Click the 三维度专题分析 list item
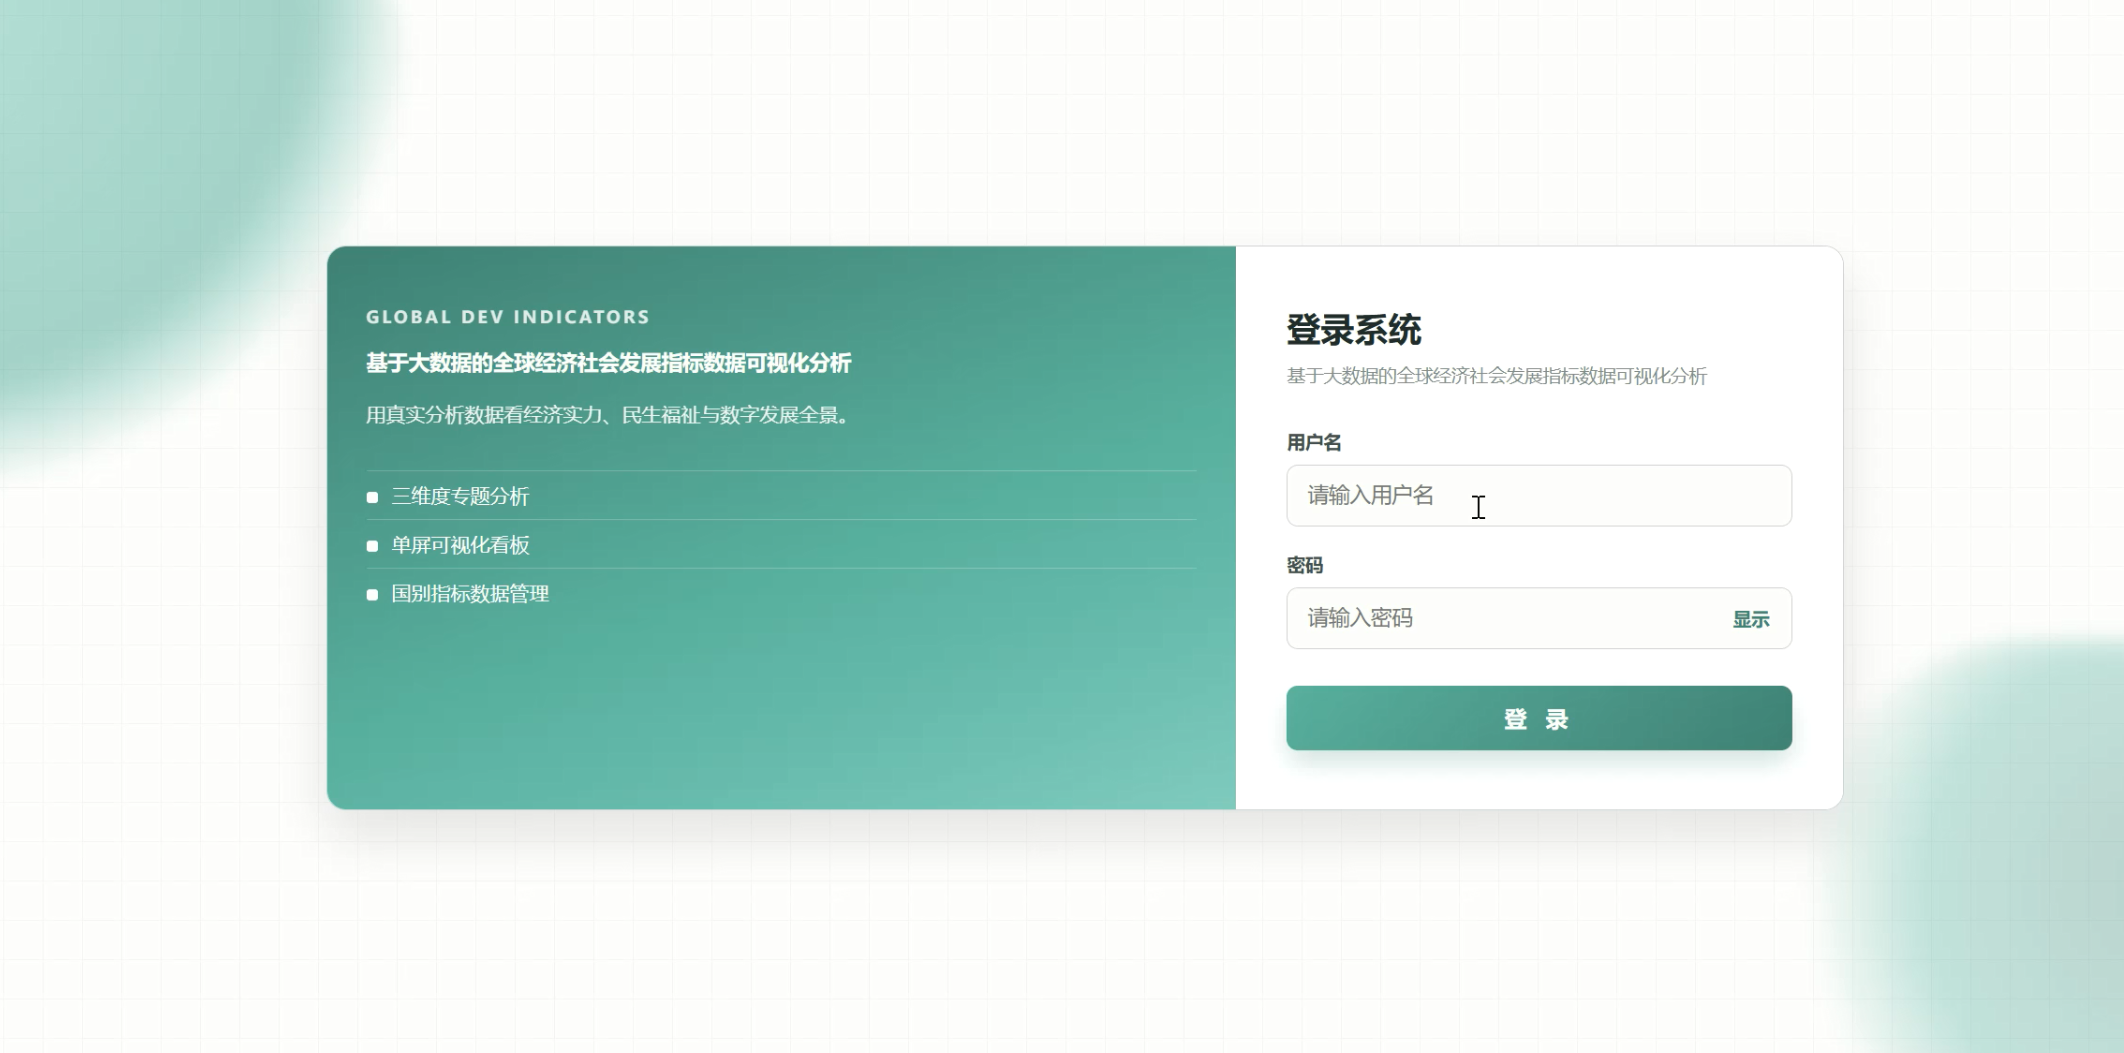2124x1053 pixels. coord(781,496)
